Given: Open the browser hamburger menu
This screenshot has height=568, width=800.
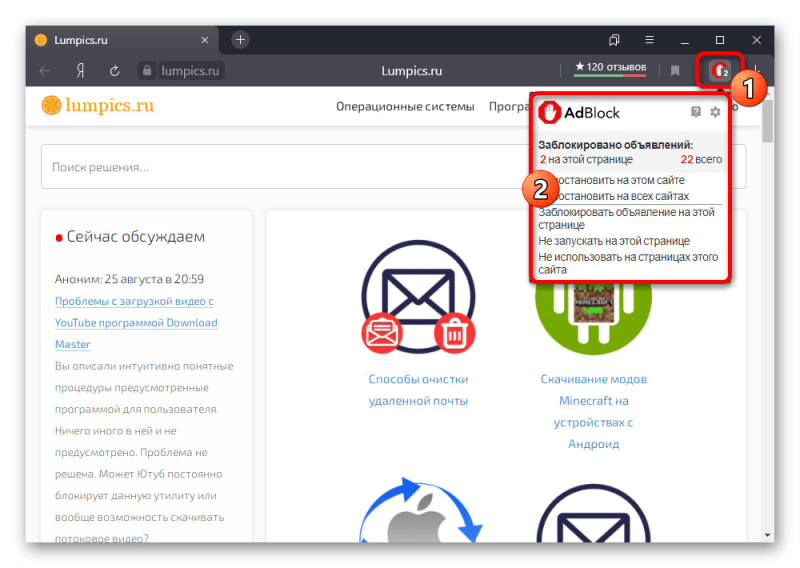Looking at the screenshot, I should [x=649, y=40].
